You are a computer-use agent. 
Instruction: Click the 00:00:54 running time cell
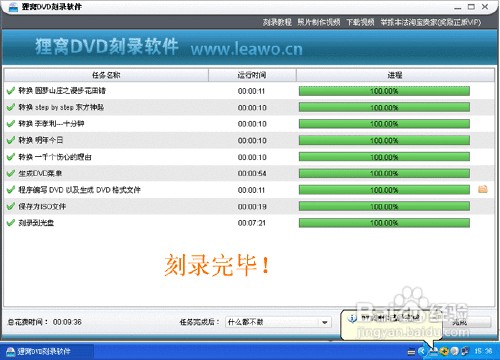(x=252, y=173)
